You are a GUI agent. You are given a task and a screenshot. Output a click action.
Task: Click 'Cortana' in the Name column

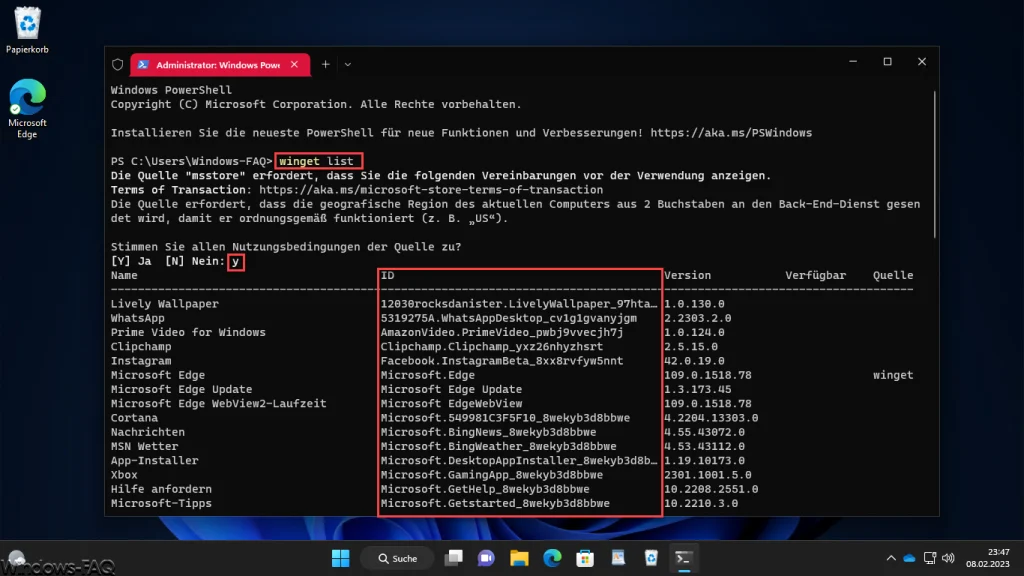134,418
